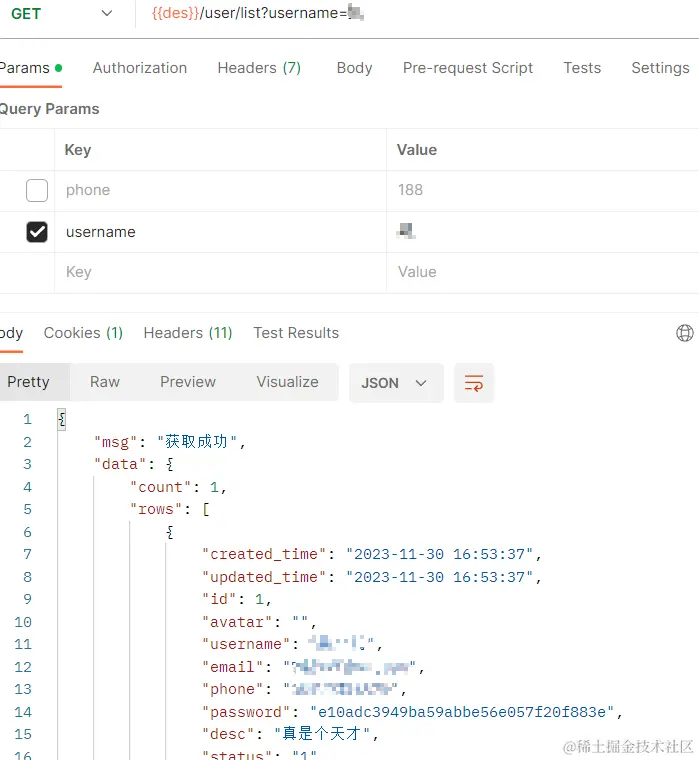The width and height of the screenshot is (699, 760).
Task: Open the response Cookies (1) tab
Action: click(x=83, y=333)
